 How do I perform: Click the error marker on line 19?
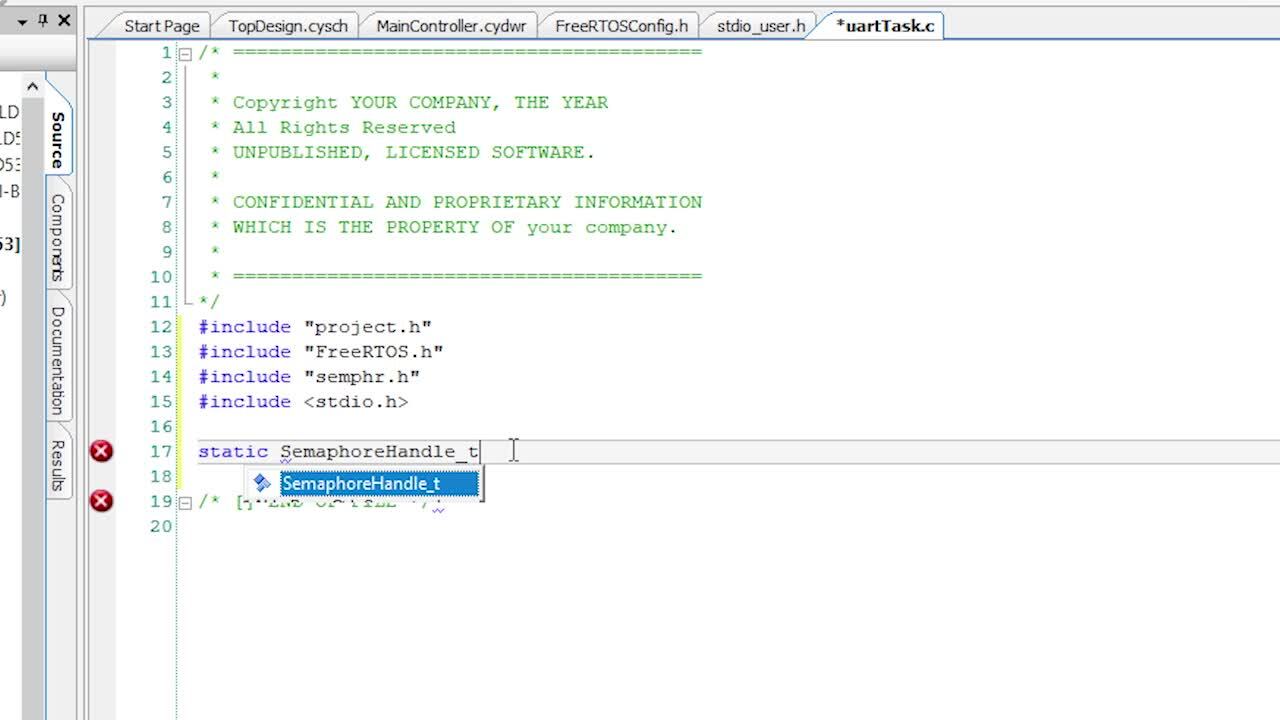pyautogui.click(x=101, y=500)
